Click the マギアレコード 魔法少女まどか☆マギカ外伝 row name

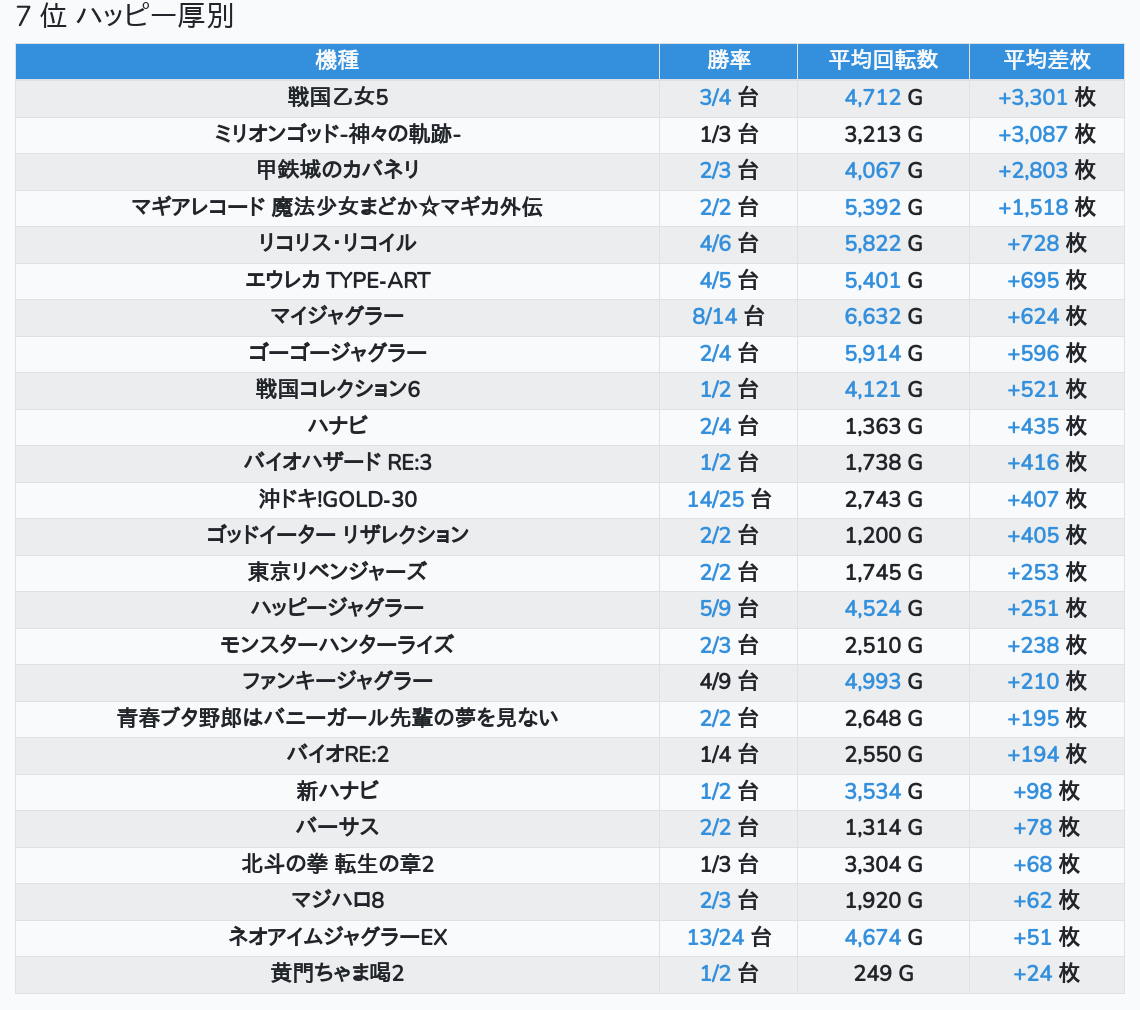click(337, 207)
